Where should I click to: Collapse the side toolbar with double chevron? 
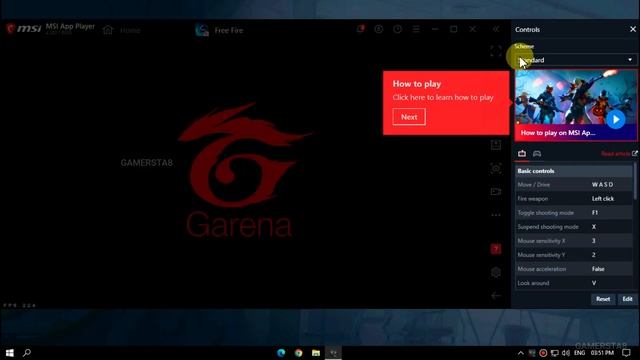click(496, 29)
